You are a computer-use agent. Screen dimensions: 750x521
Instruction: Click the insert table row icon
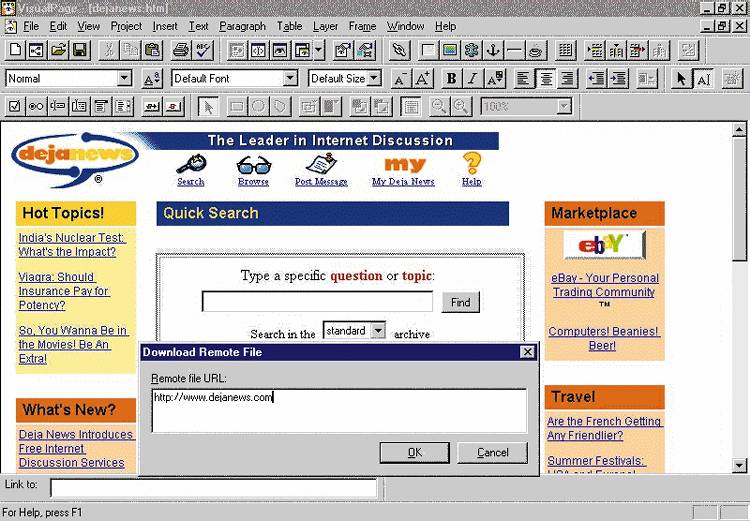click(595, 50)
